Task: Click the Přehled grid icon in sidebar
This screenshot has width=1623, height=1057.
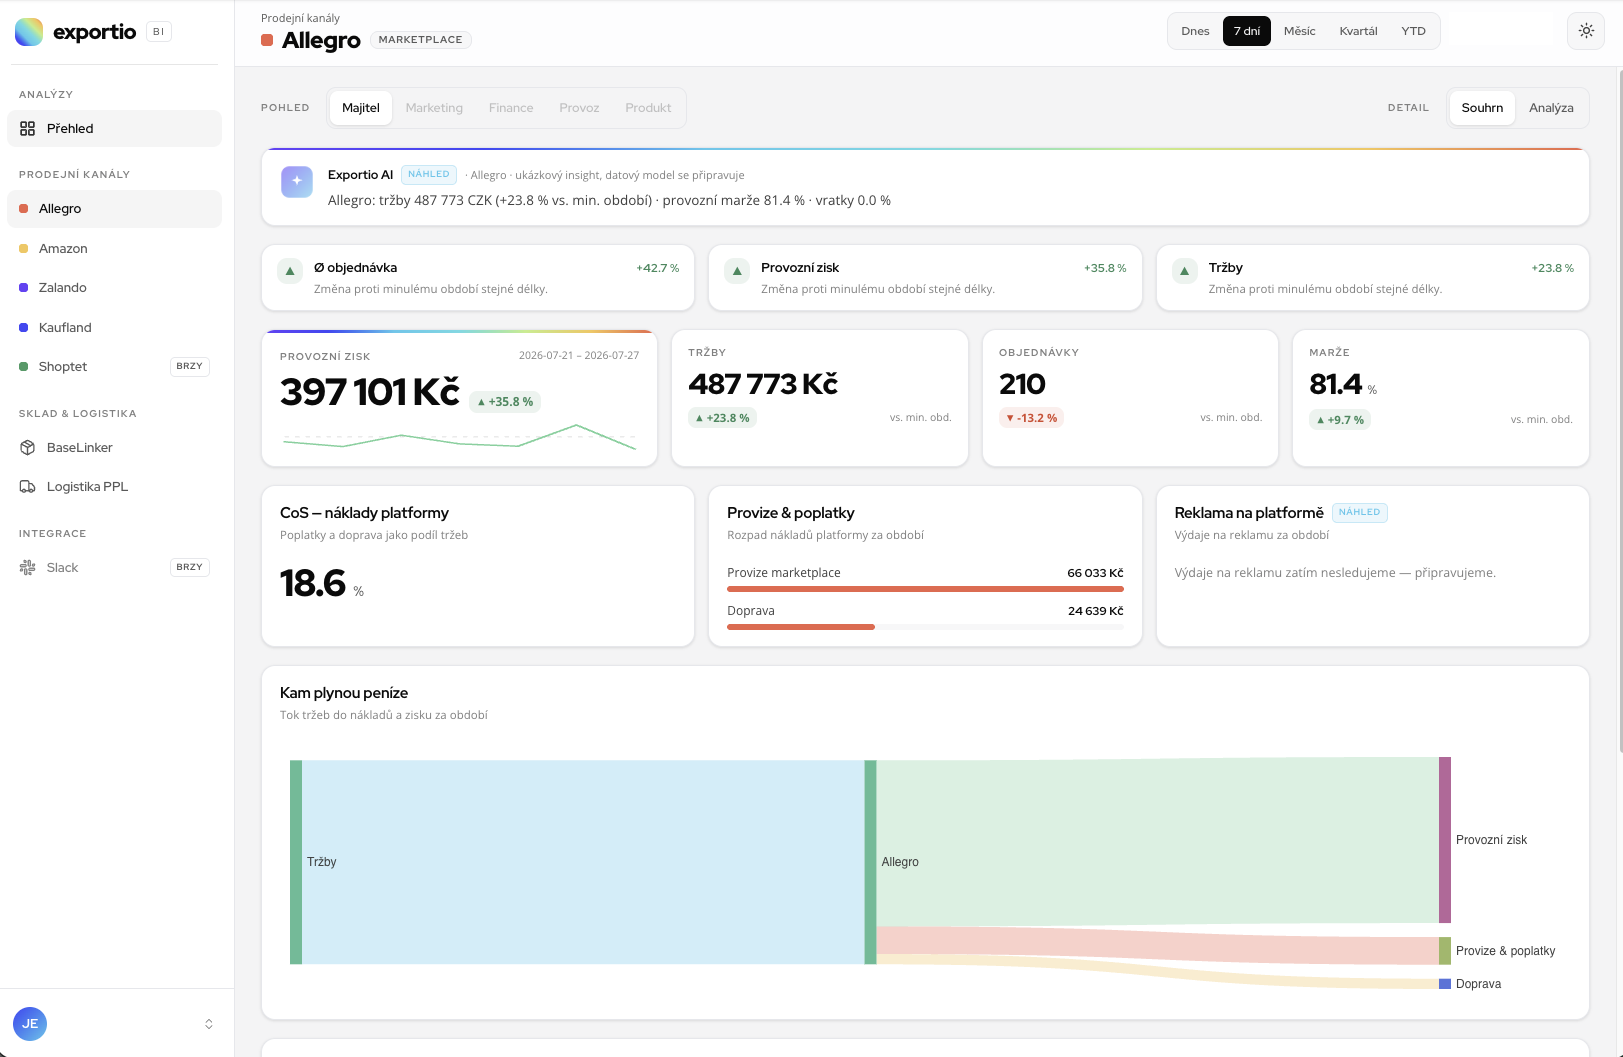Action: (28, 128)
